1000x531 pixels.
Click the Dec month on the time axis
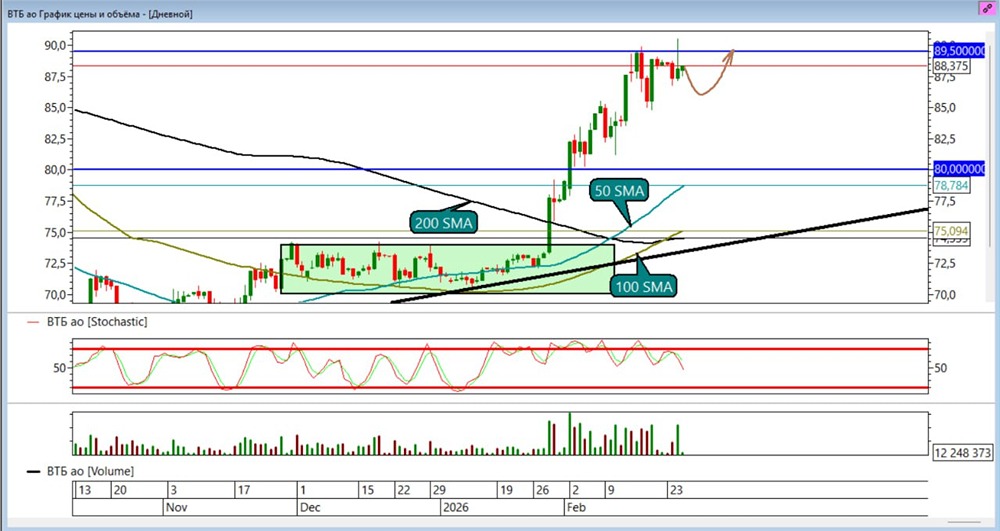click(x=310, y=507)
